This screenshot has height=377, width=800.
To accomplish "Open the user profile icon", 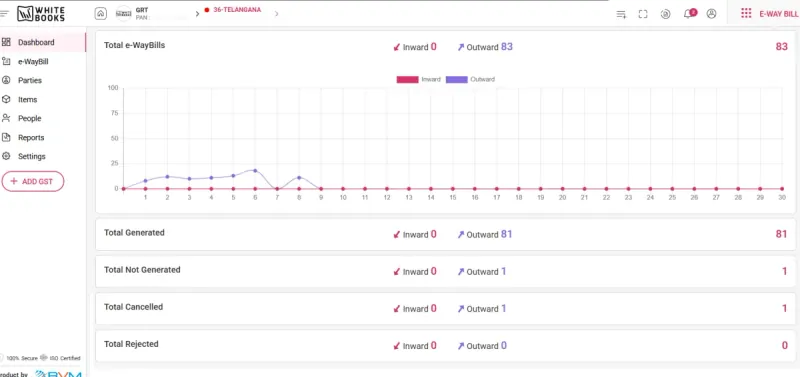I will tap(711, 14).
